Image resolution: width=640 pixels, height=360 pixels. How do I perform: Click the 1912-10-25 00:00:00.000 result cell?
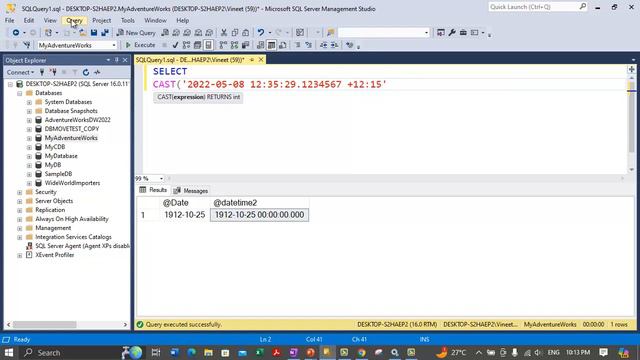(259, 215)
